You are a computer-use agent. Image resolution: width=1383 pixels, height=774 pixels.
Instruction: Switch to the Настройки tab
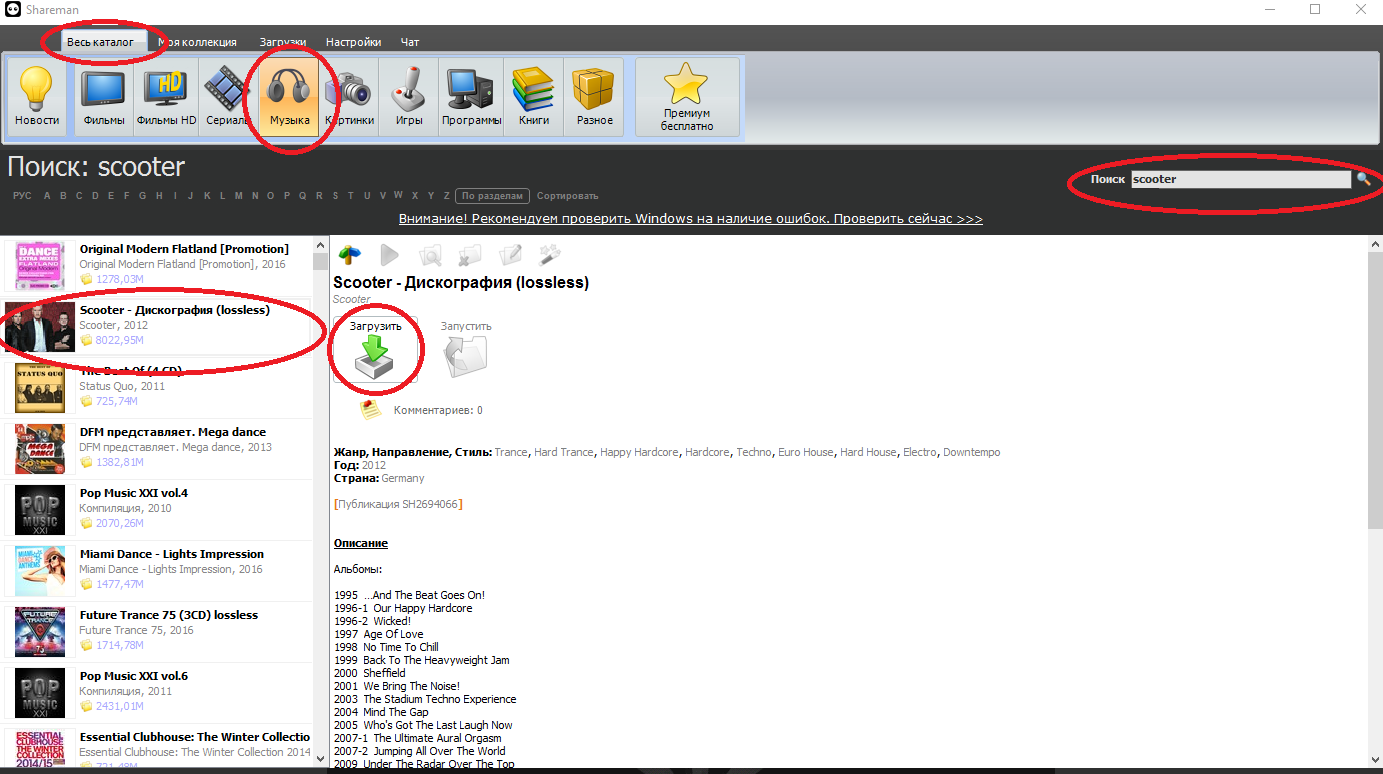tap(353, 42)
